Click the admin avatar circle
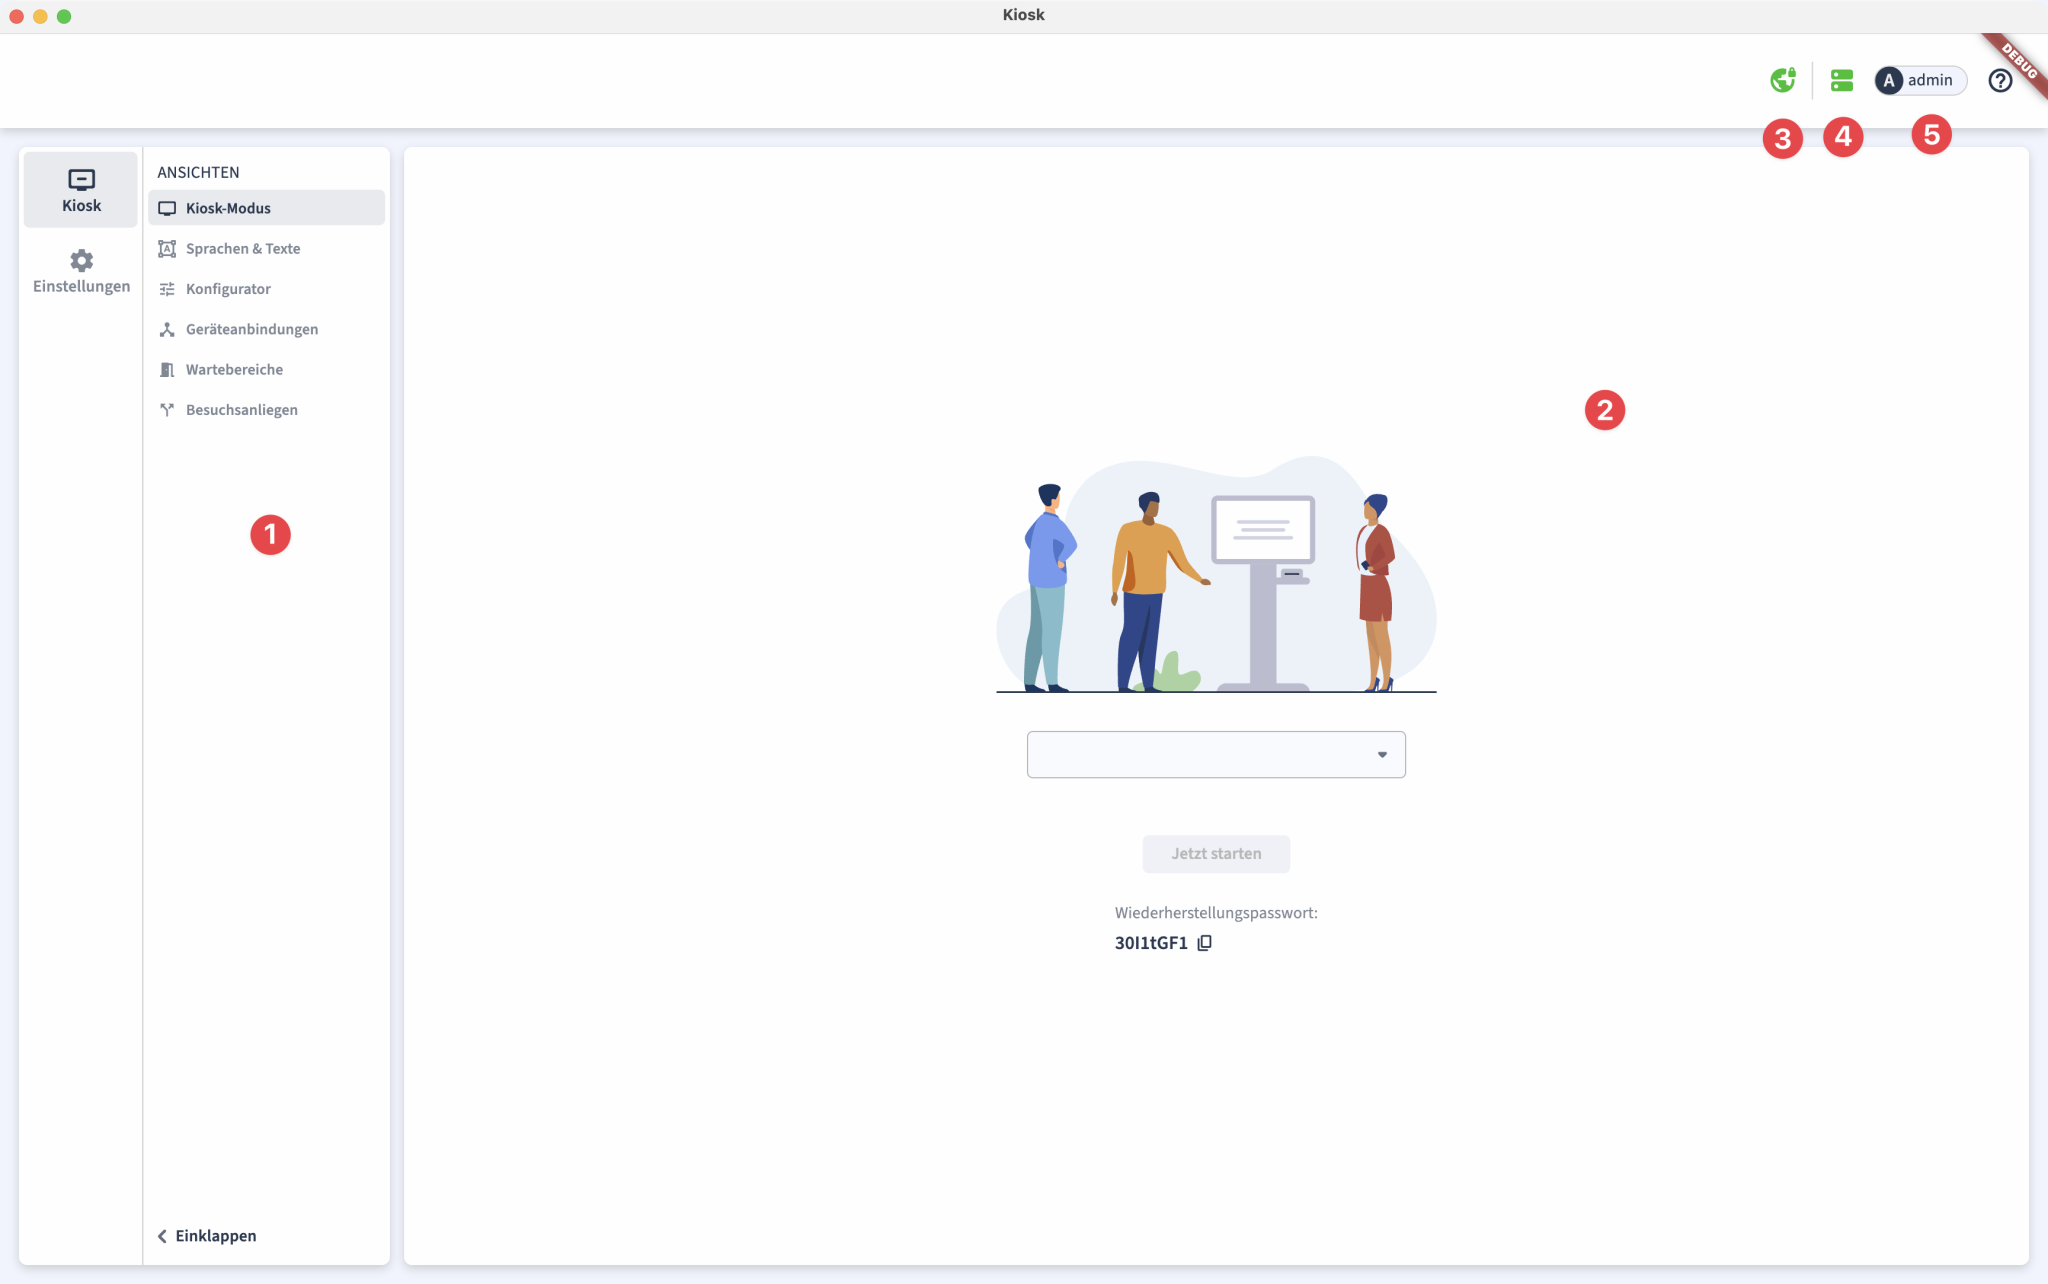The width and height of the screenshot is (2048, 1284). click(x=1889, y=80)
